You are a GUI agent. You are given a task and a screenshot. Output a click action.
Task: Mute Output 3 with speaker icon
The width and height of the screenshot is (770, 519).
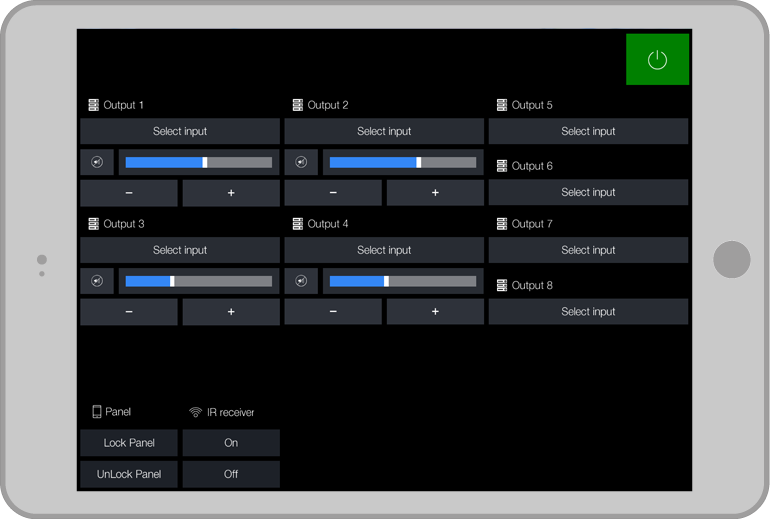pos(97,281)
